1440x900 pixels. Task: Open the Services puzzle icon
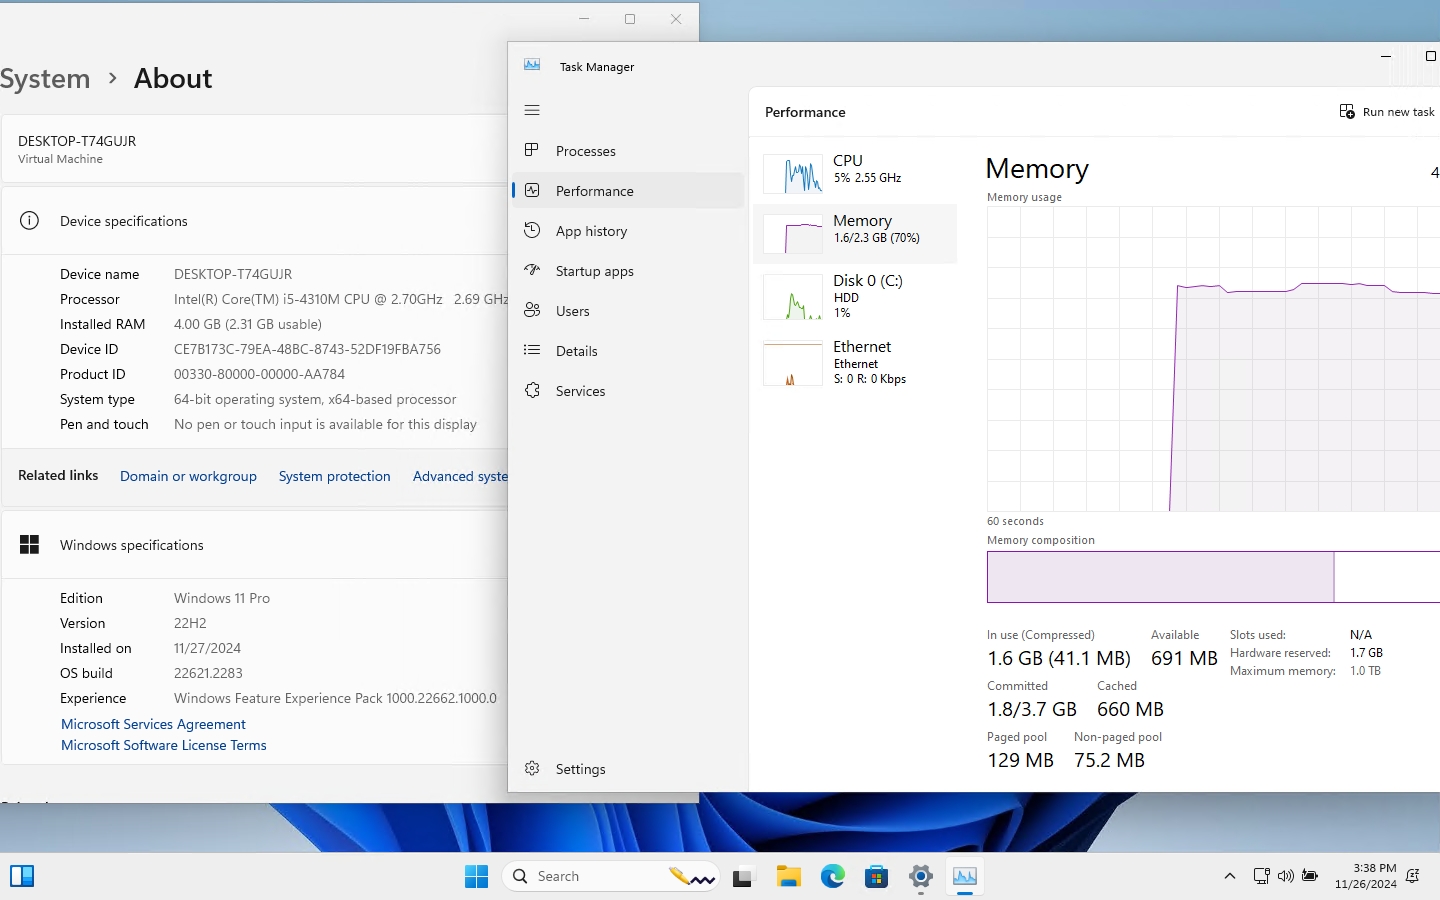coord(532,390)
